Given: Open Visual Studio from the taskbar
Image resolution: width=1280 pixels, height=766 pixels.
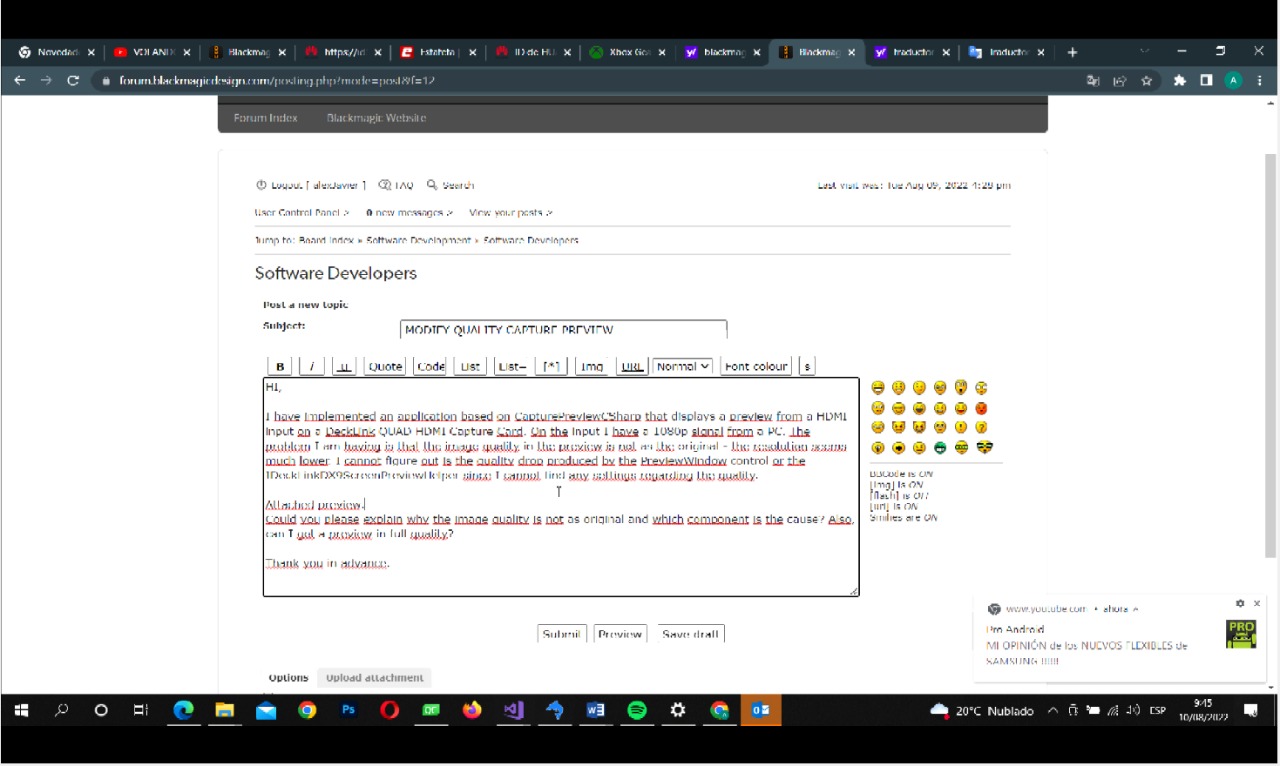Looking at the screenshot, I should (513, 711).
